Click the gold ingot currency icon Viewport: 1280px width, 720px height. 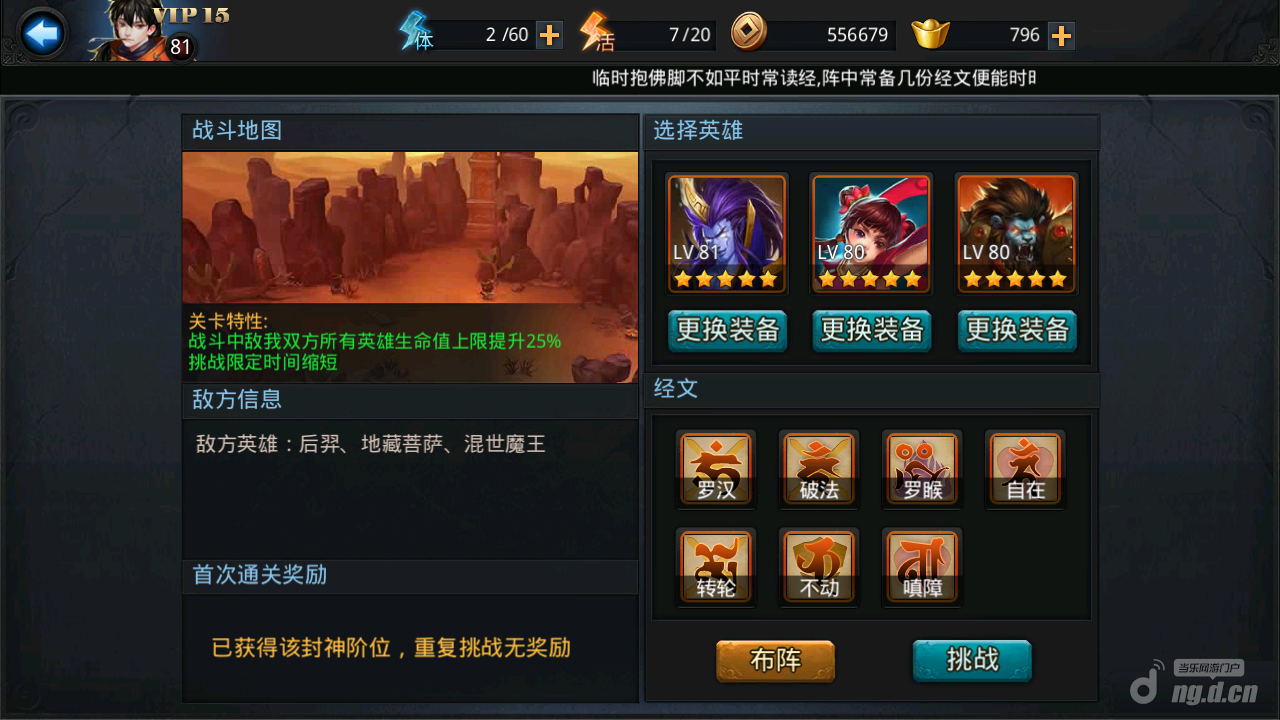(930, 35)
